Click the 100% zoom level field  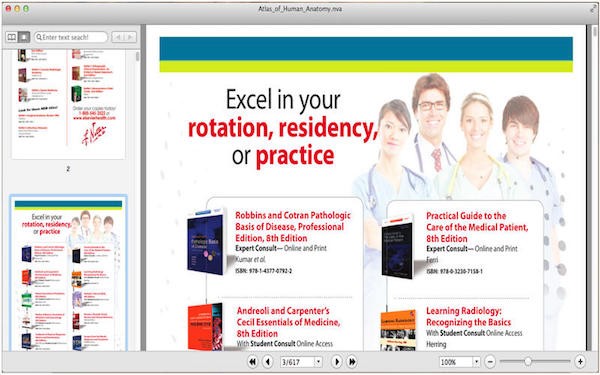456,362
